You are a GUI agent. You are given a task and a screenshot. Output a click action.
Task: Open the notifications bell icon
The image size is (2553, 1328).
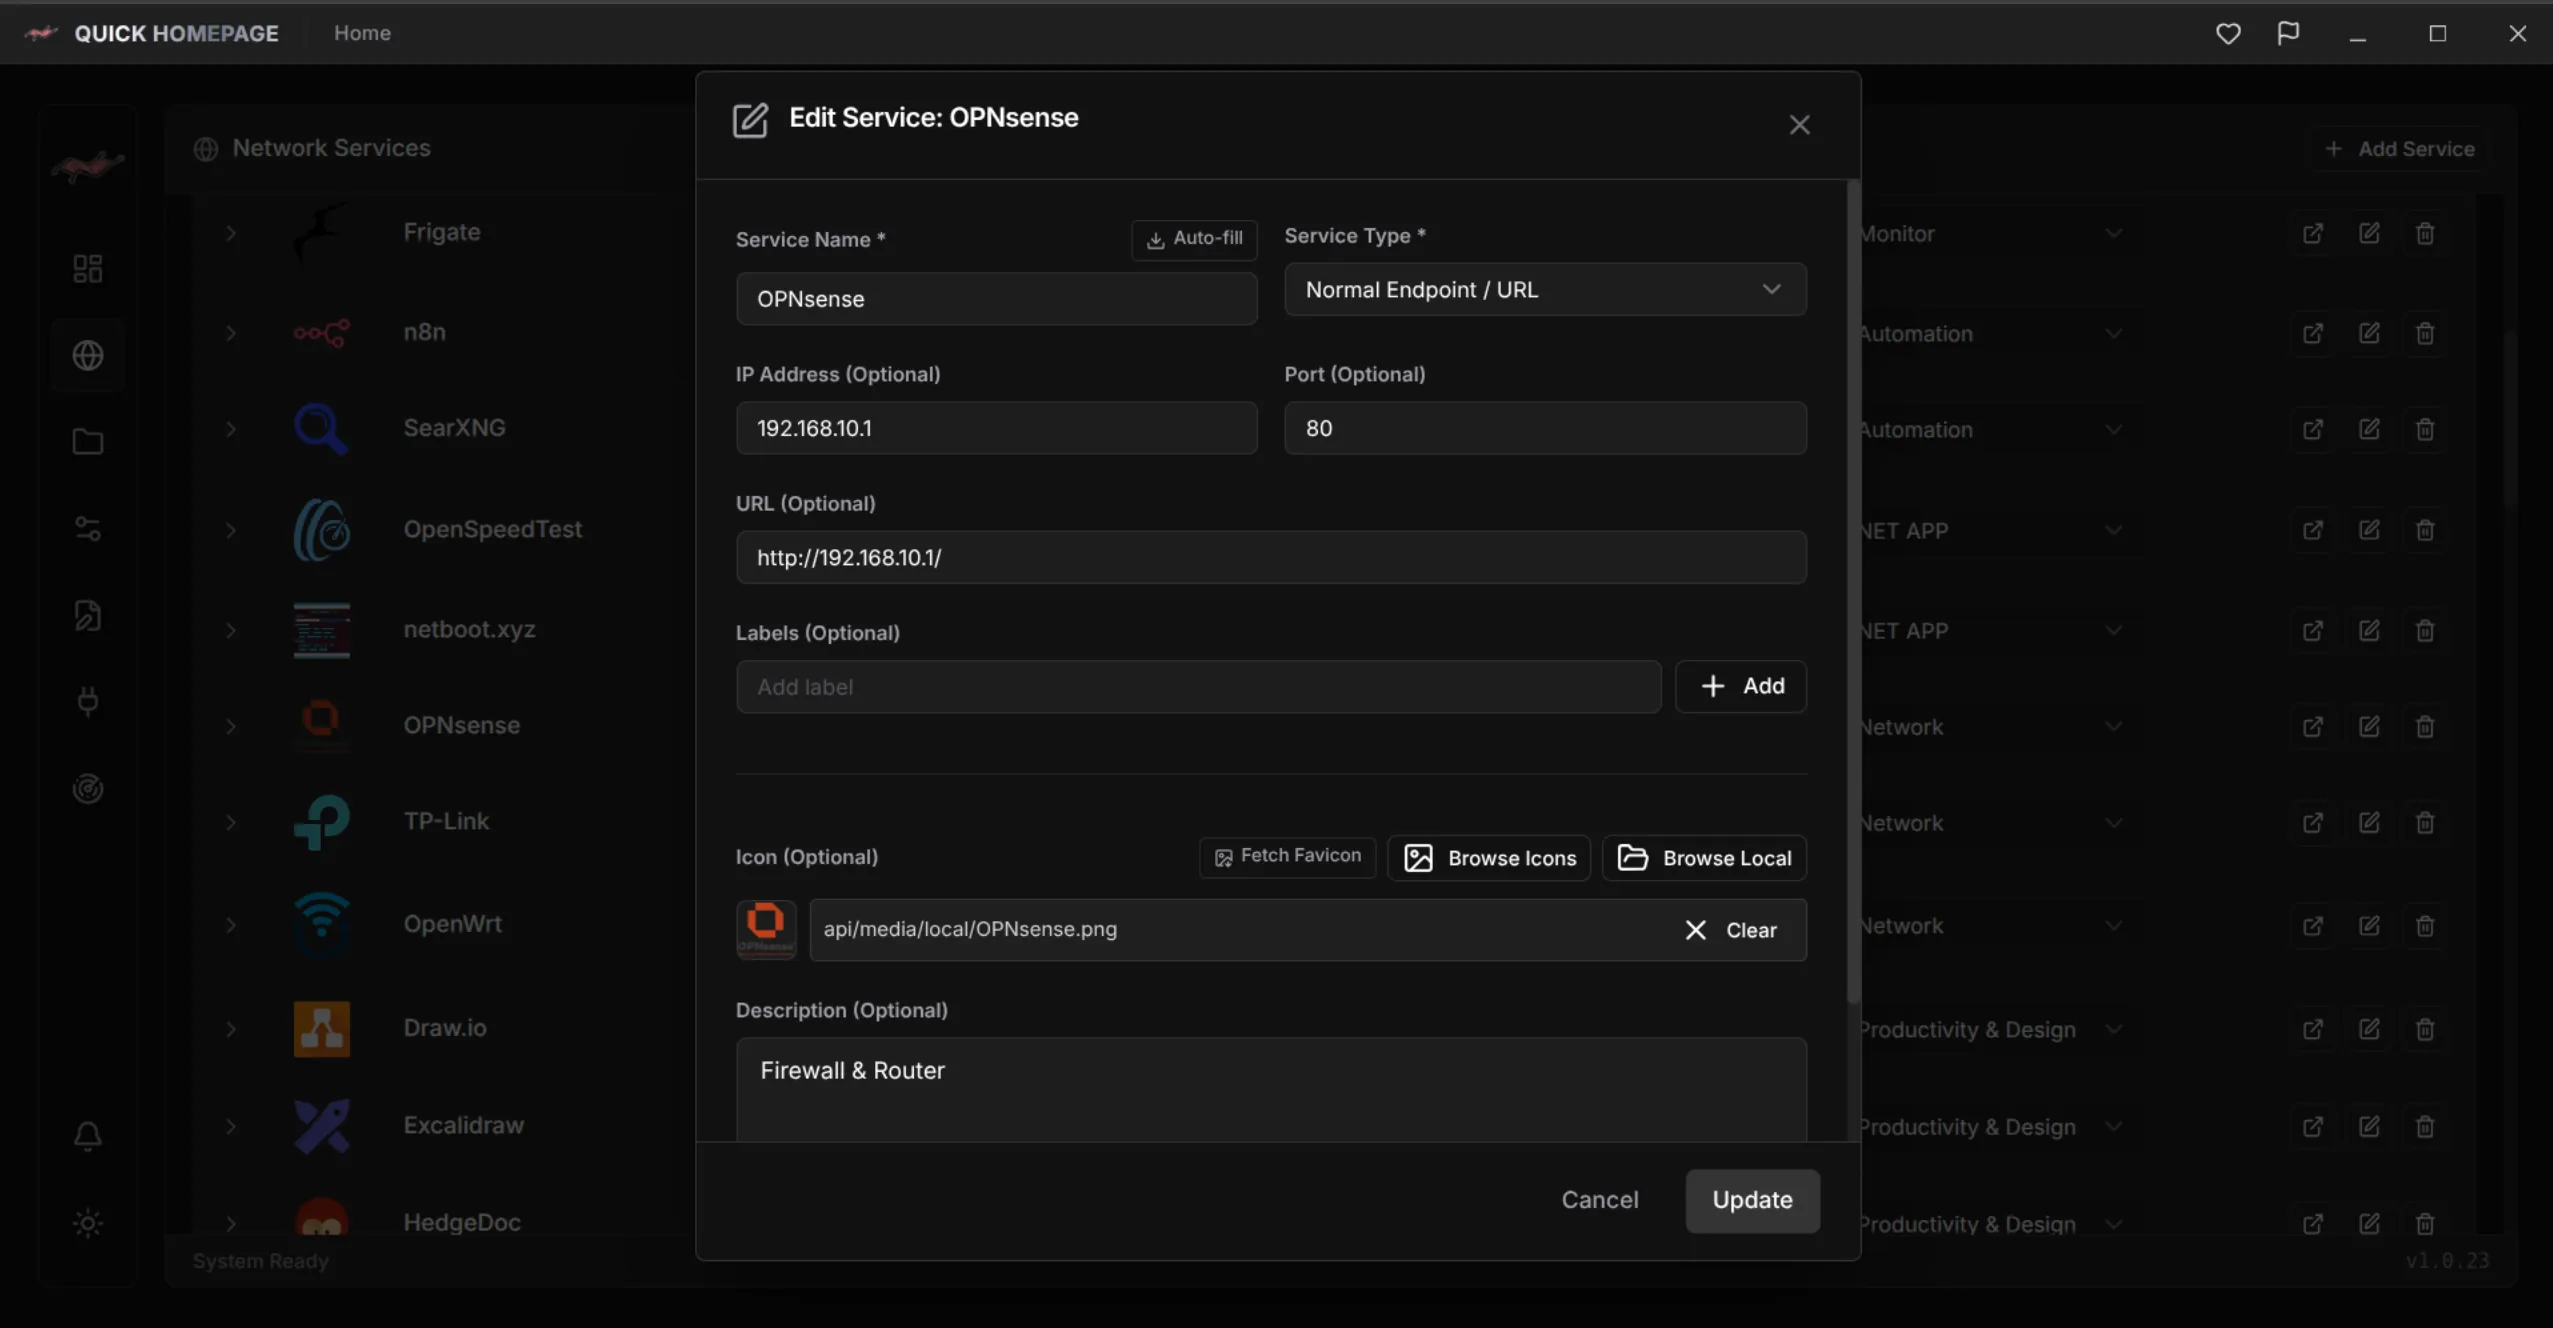88,1136
